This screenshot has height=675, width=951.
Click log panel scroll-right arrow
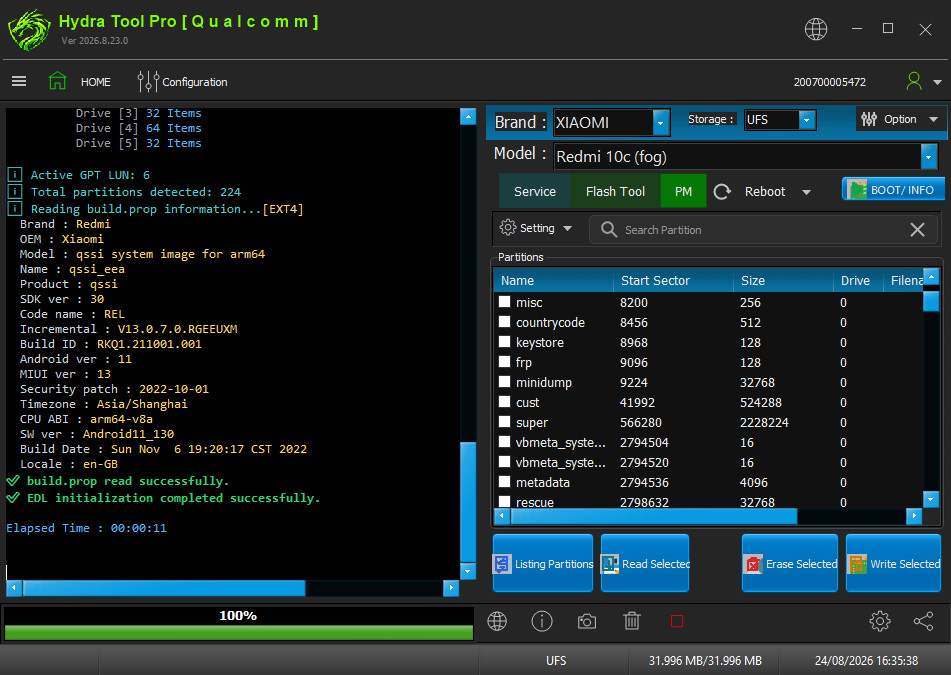(x=451, y=588)
